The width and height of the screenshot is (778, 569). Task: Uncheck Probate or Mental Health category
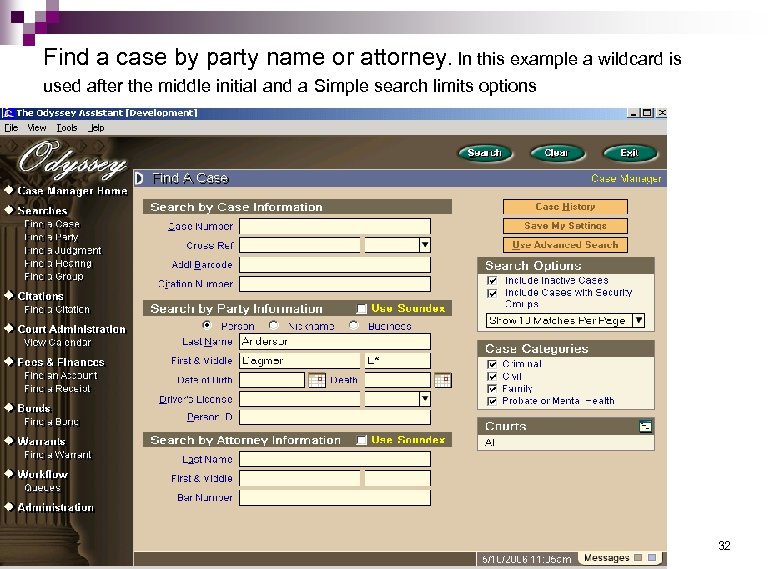[492, 401]
